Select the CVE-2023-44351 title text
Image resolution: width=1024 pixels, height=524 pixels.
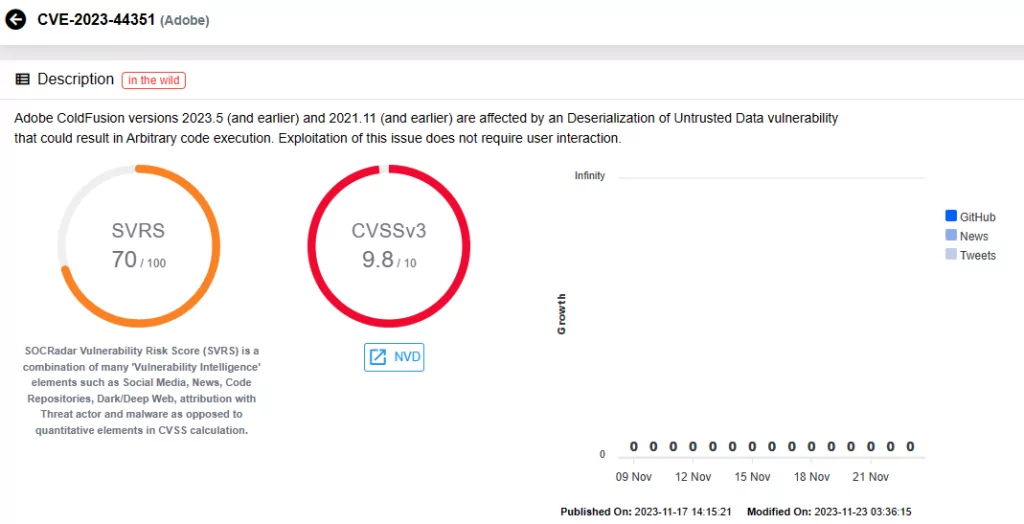pos(96,20)
